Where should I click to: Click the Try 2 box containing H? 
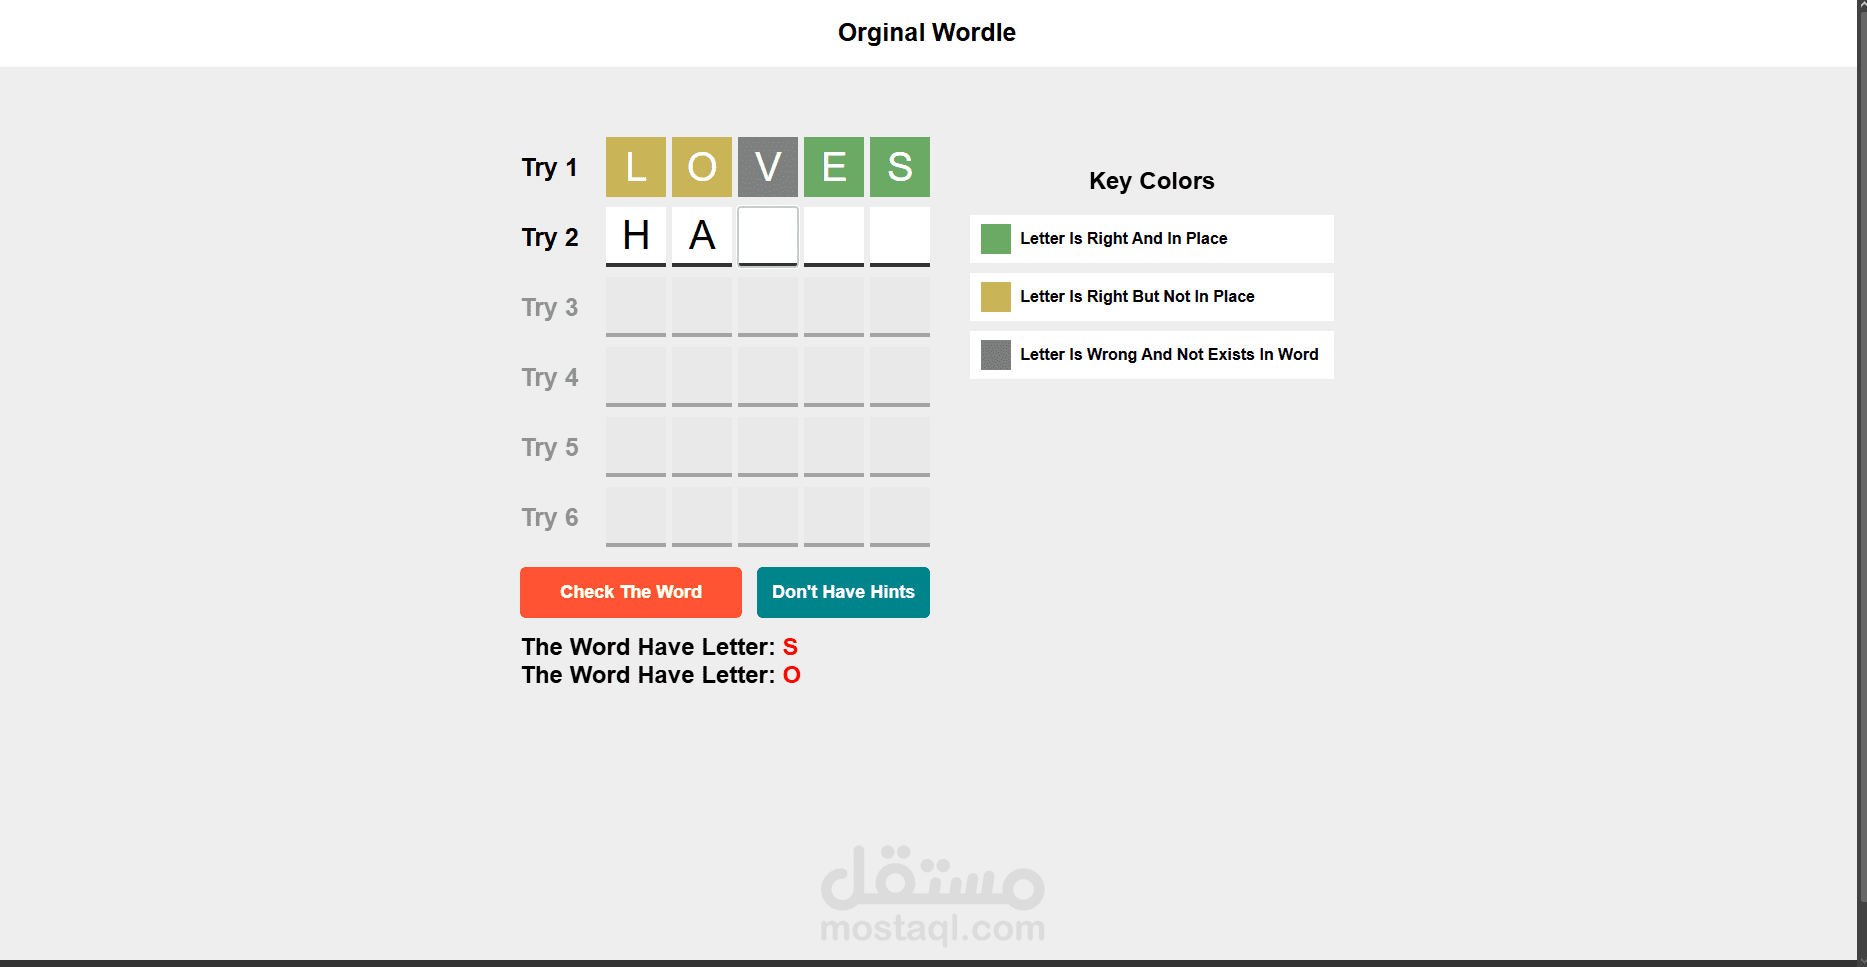(635, 236)
